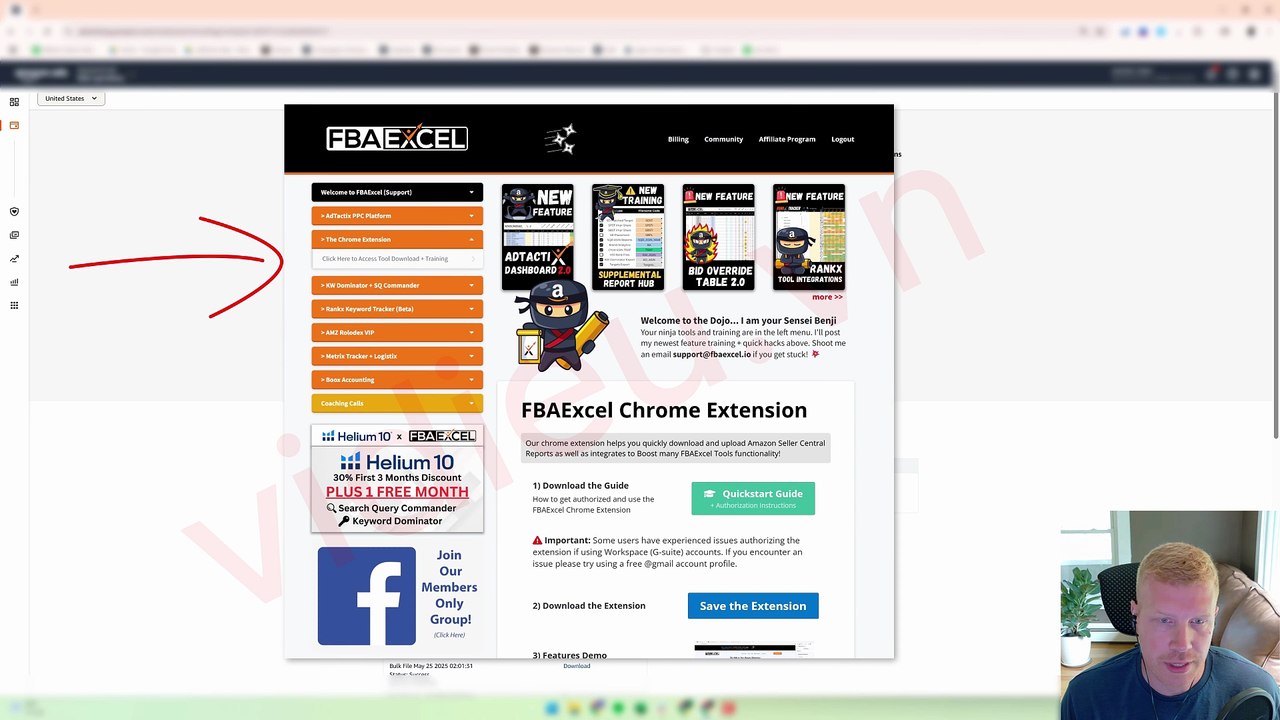Open the United States country dropdown
This screenshot has width=1280, height=720.
point(71,98)
